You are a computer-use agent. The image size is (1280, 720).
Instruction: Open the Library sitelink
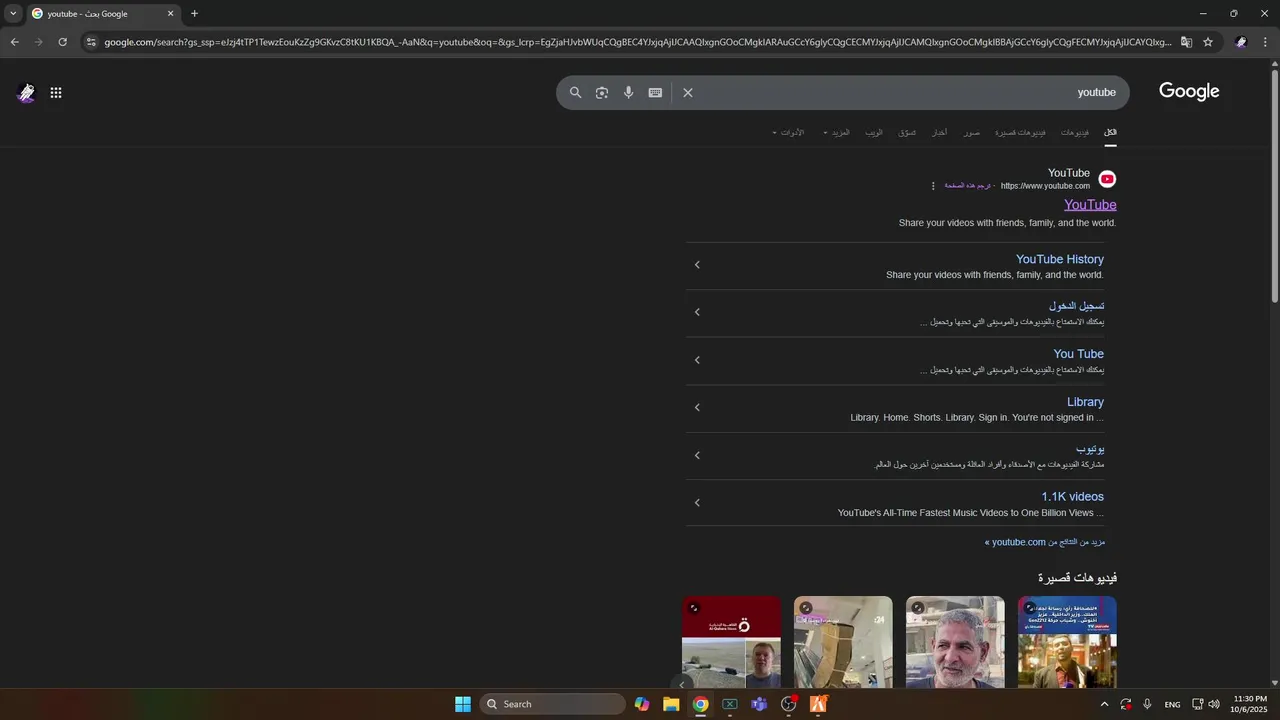coord(1085,402)
